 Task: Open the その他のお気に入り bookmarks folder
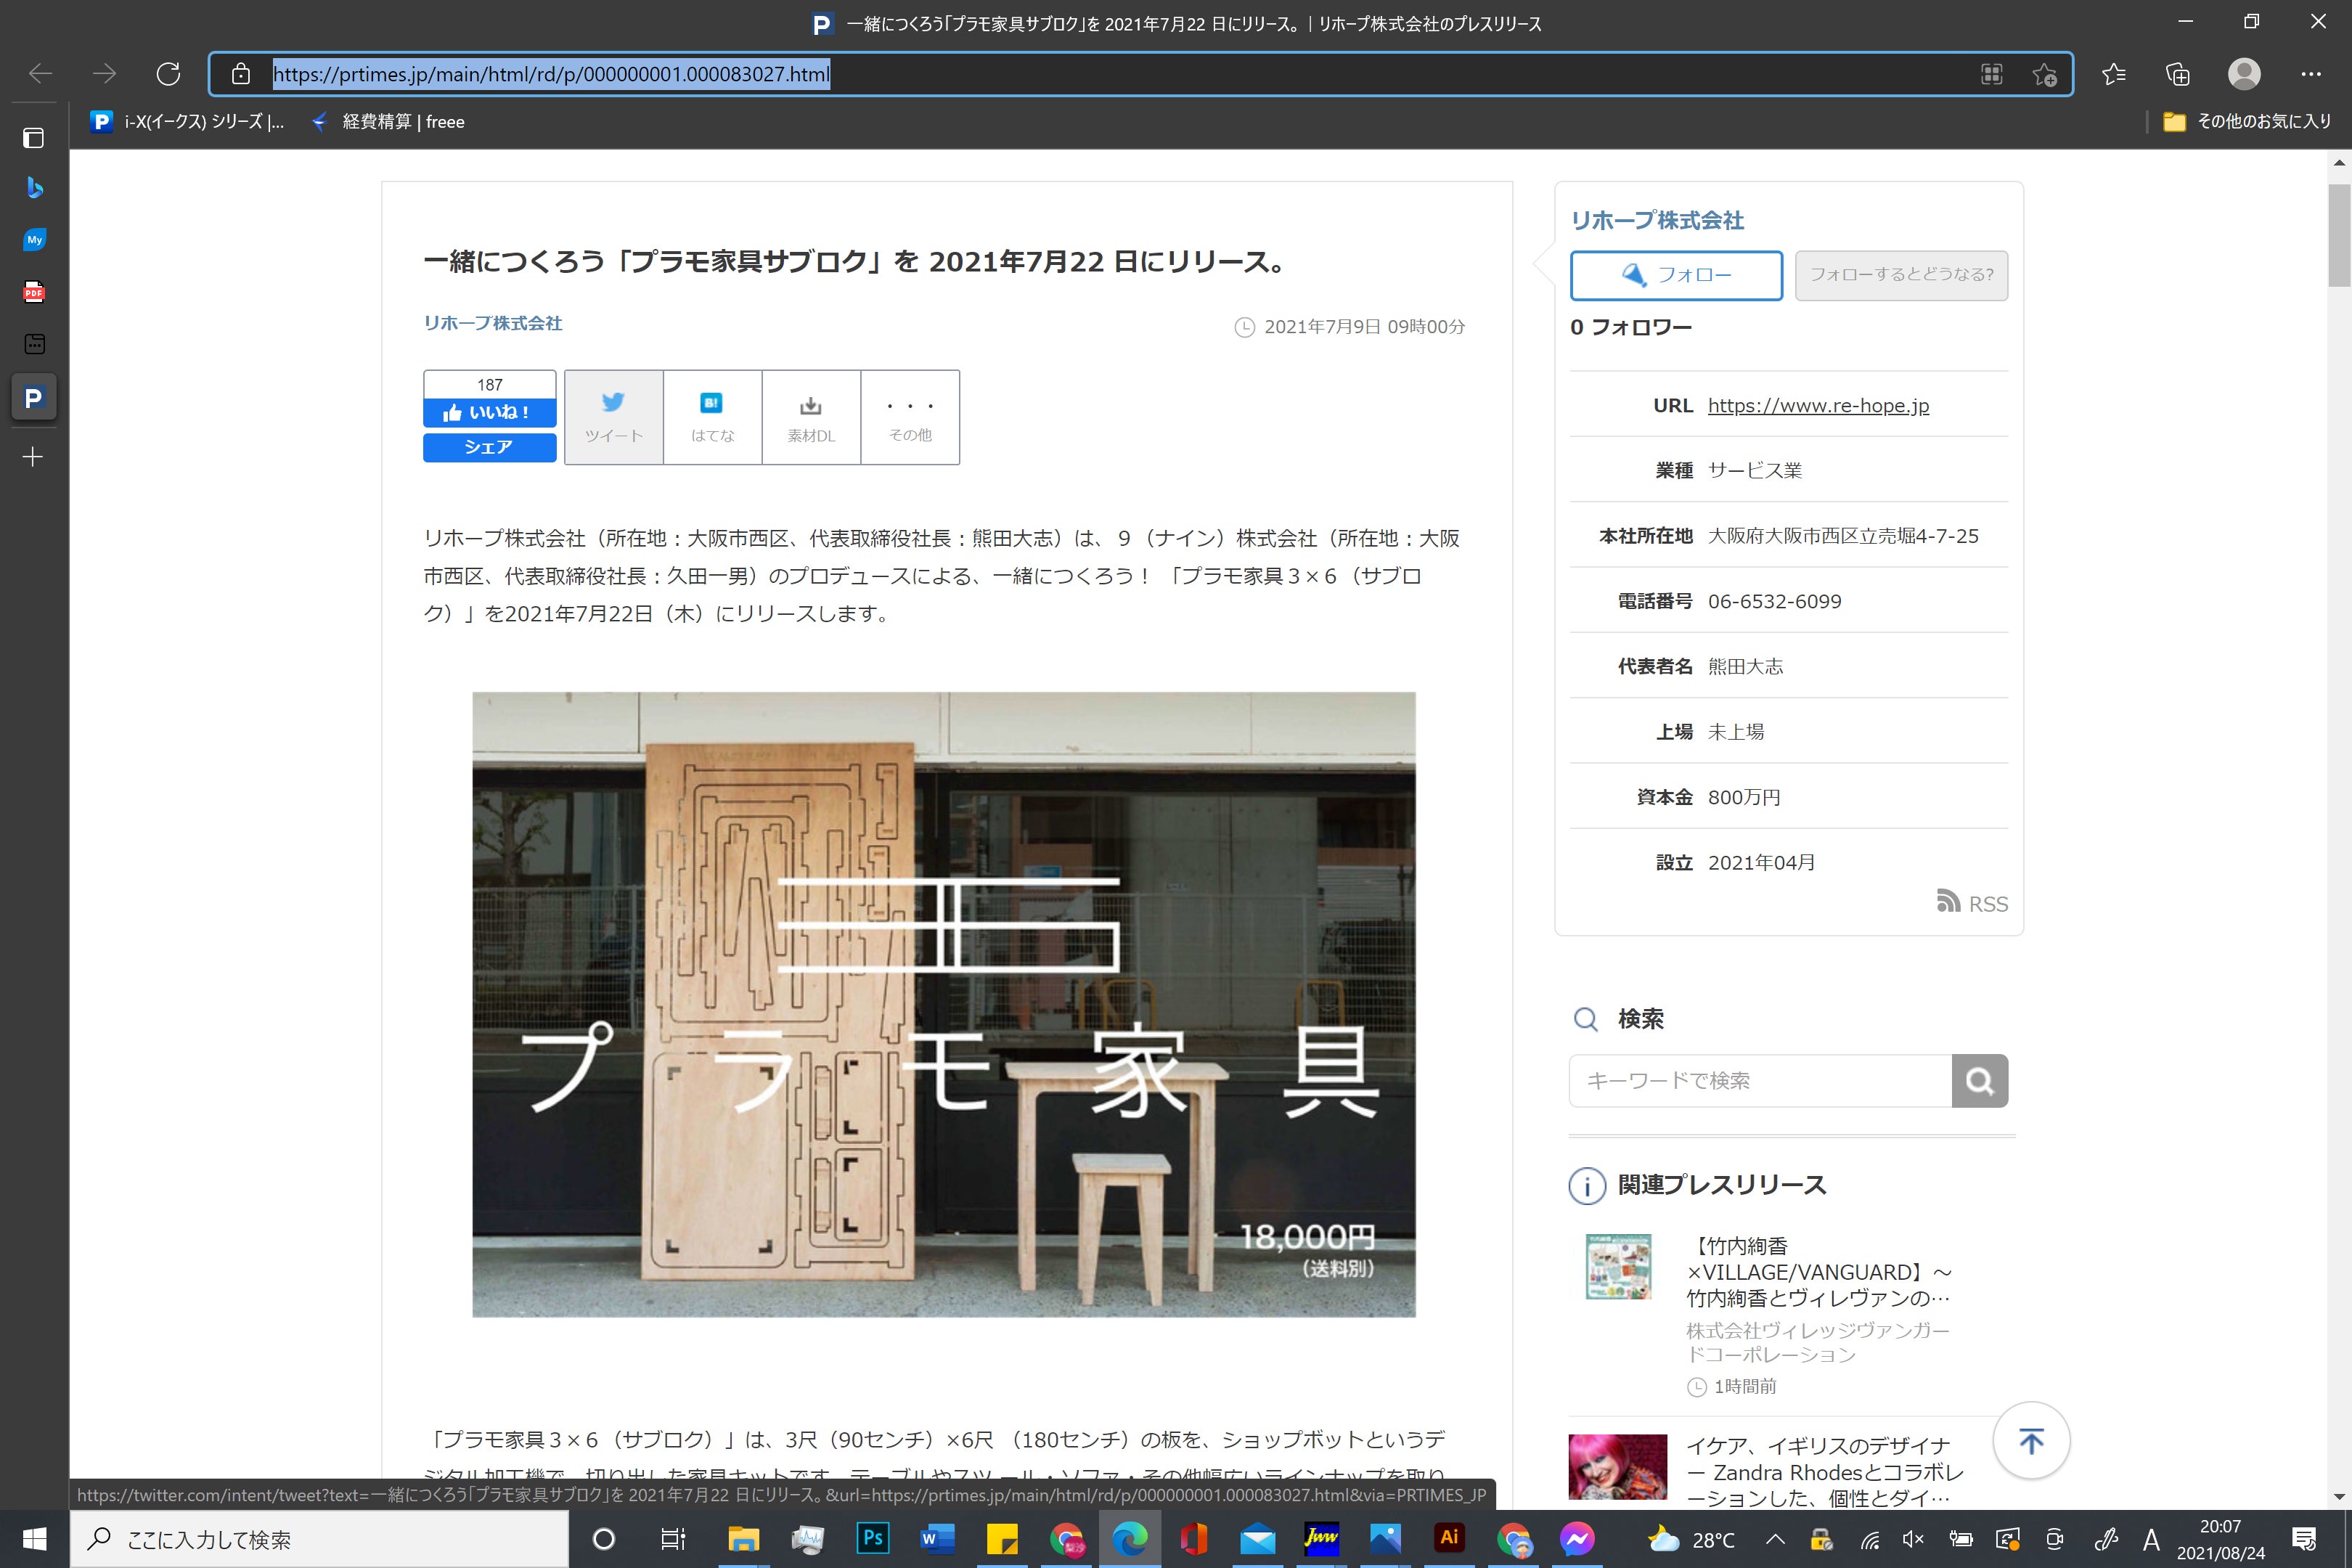point(2246,122)
